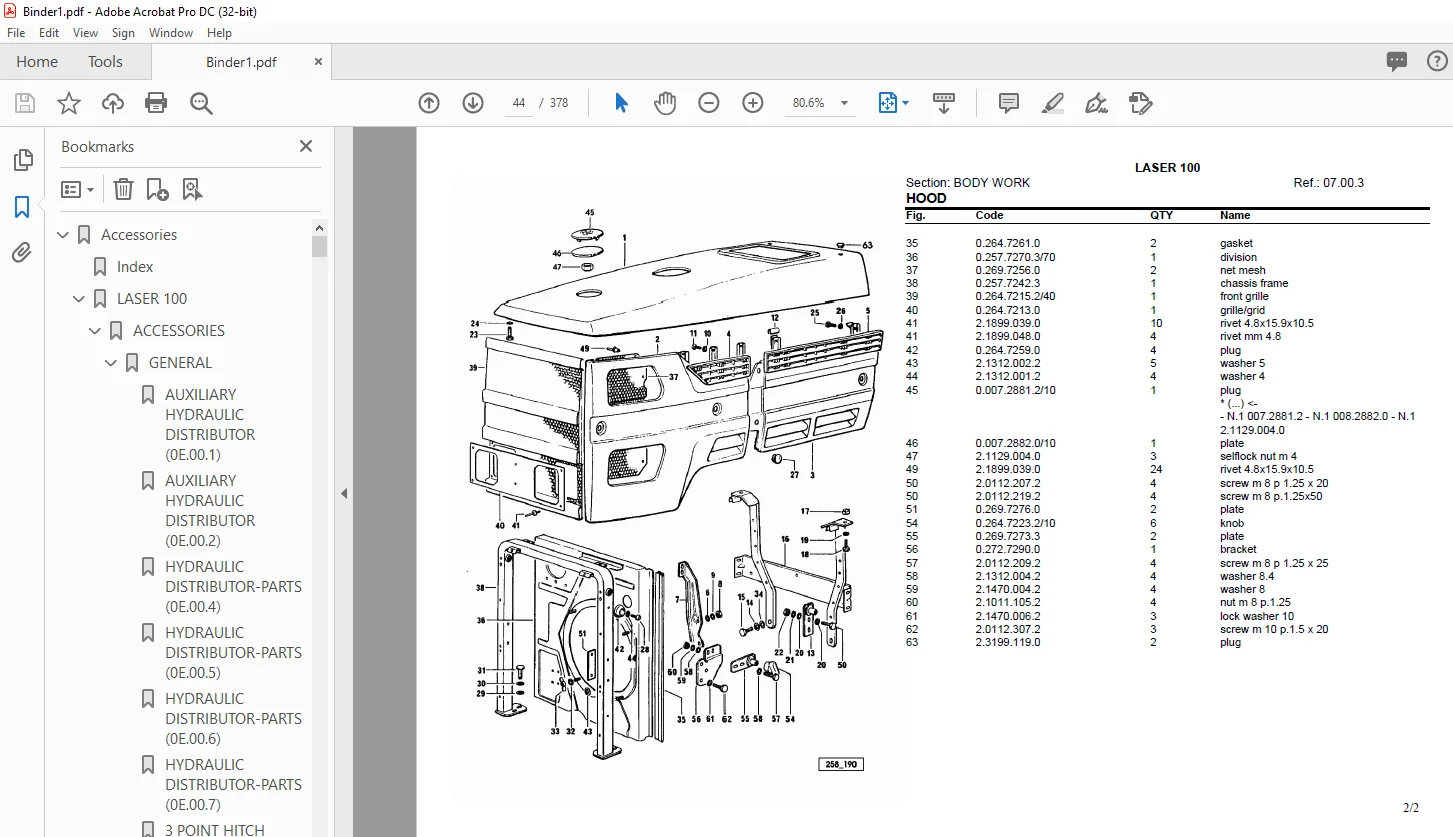
Task: Collapse the LASER 100 bookmark chevron
Action: (x=80, y=299)
